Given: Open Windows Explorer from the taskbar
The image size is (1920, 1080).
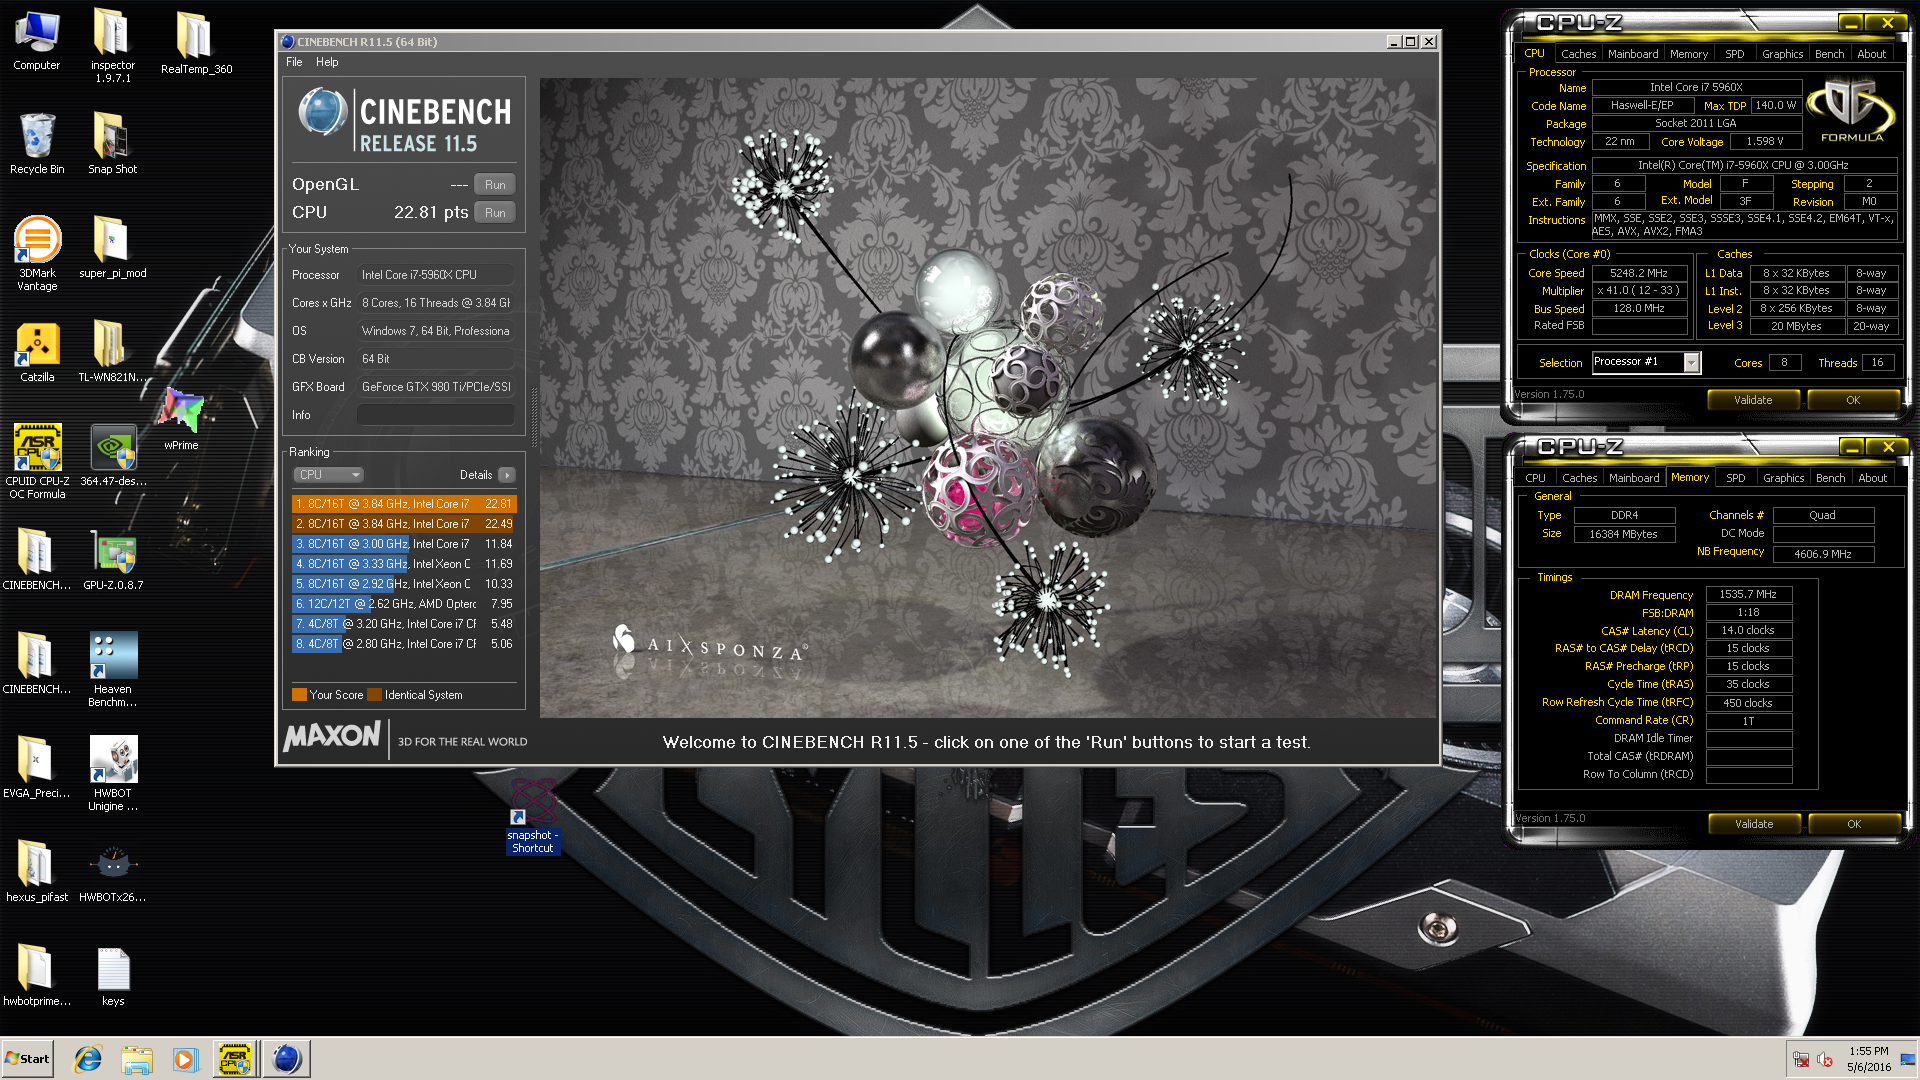Looking at the screenshot, I should [x=137, y=1059].
